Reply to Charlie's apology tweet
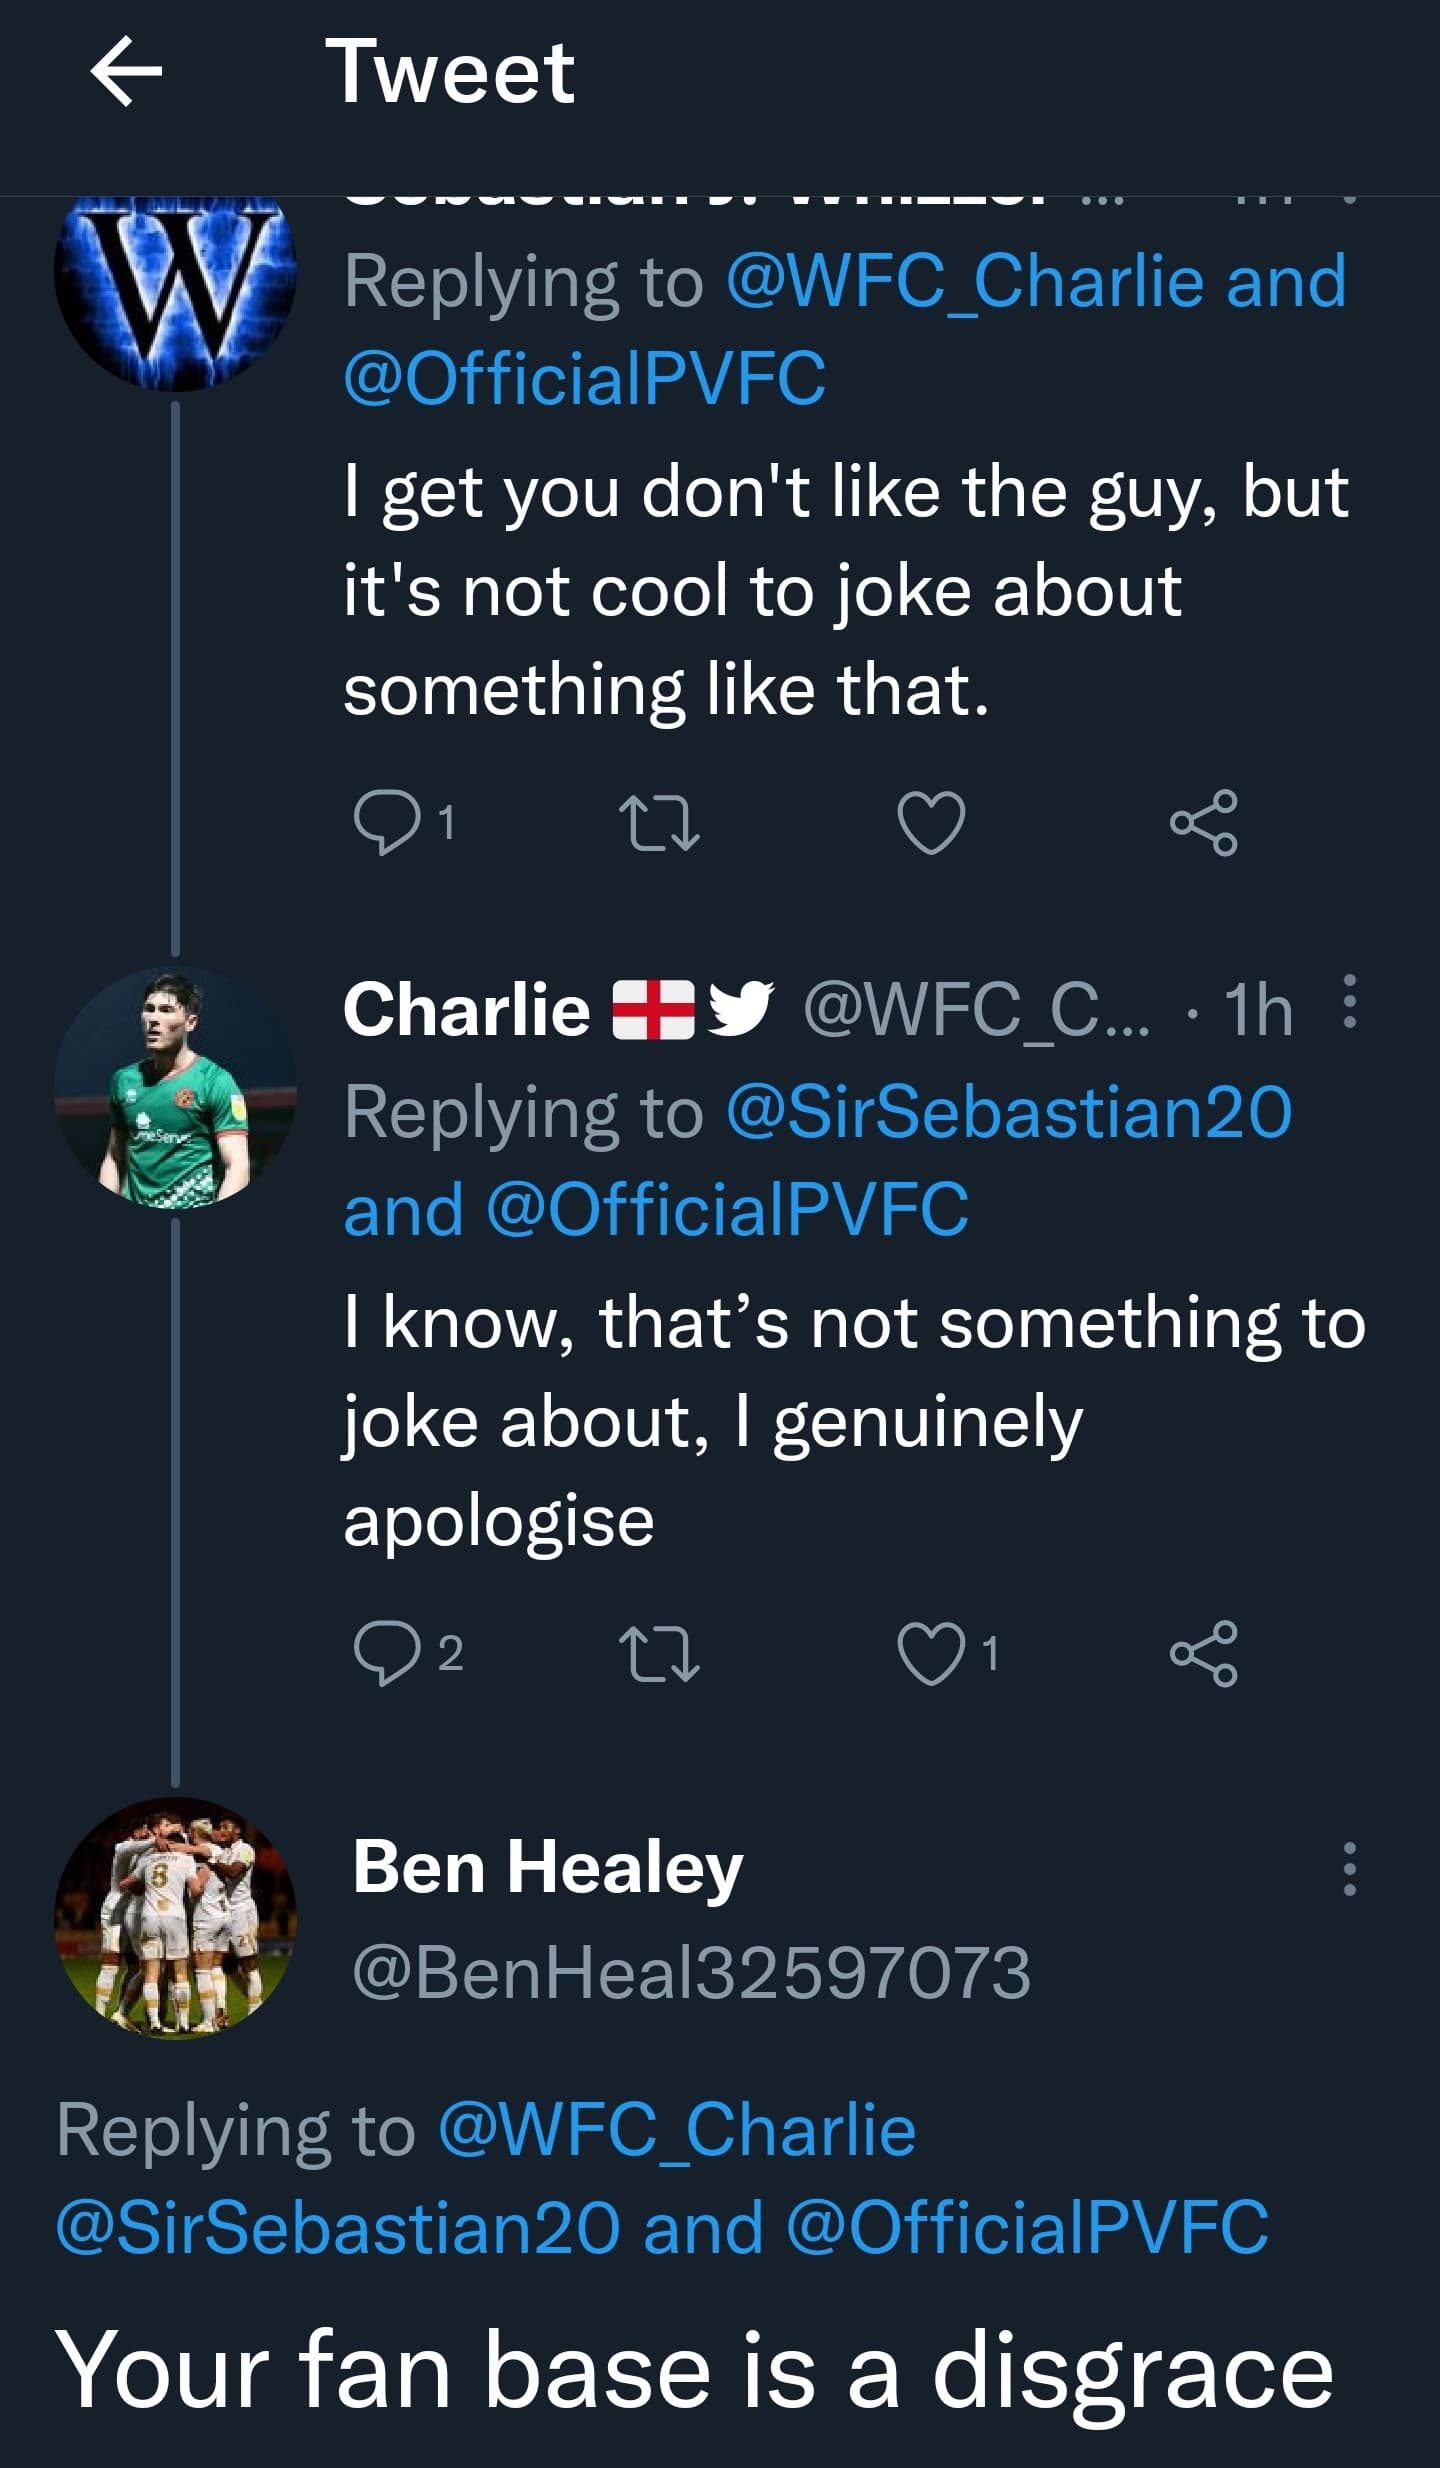This screenshot has width=1440, height=2468. pos(387,1653)
